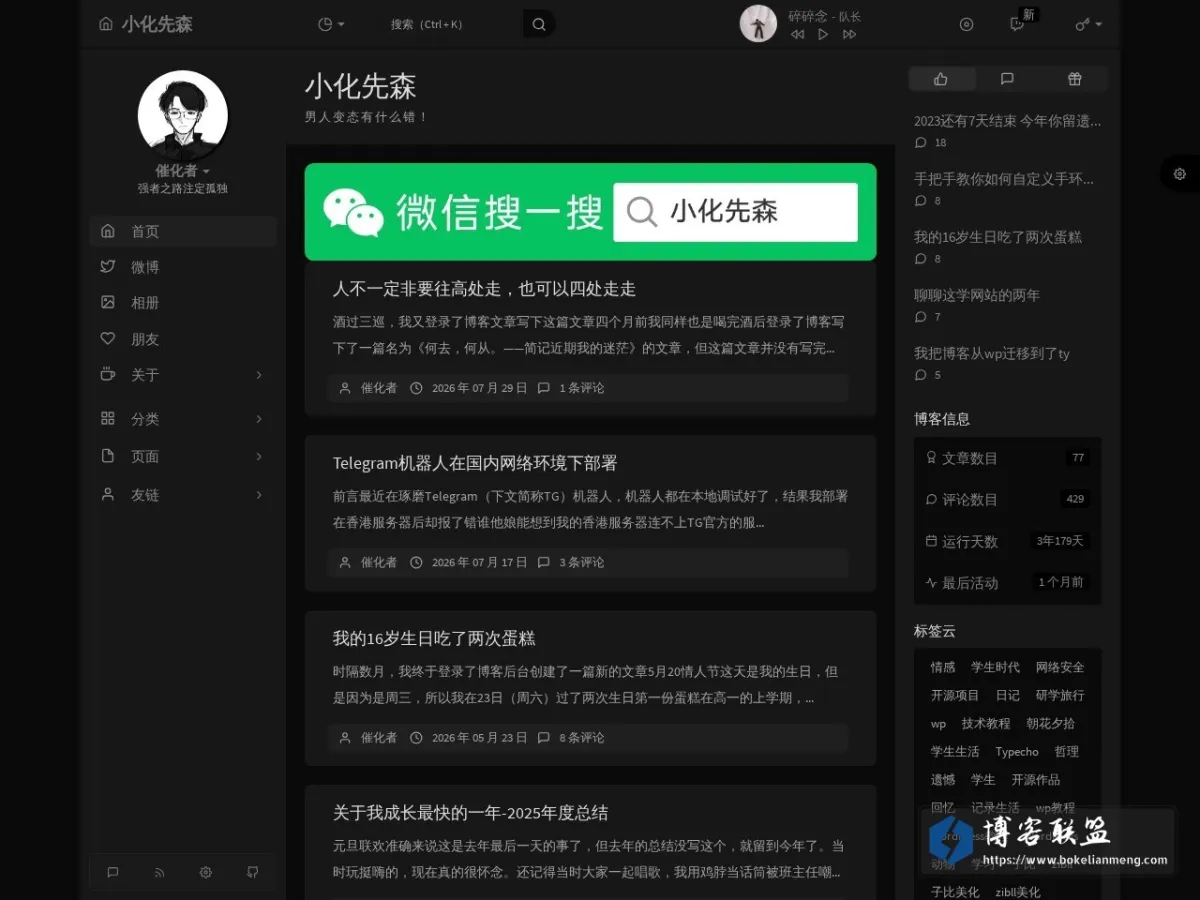This screenshot has width=1200, height=900.
Task: Expand the 分类 categories chevron
Action: pyautogui.click(x=259, y=419)
